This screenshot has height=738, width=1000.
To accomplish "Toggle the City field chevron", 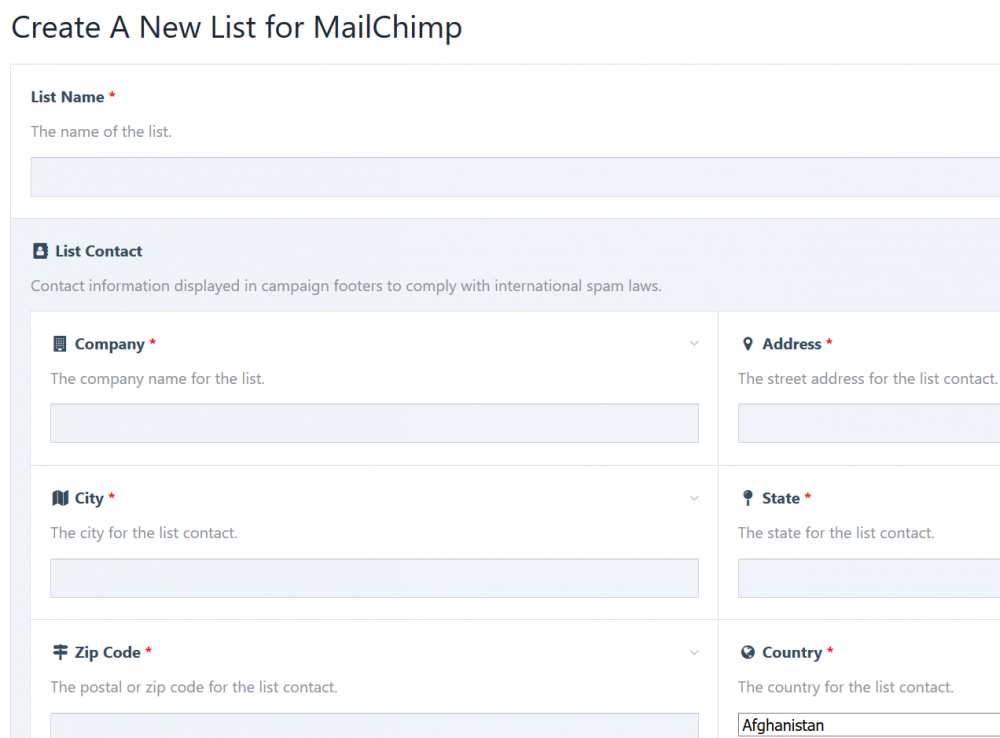I will (694, 498).
